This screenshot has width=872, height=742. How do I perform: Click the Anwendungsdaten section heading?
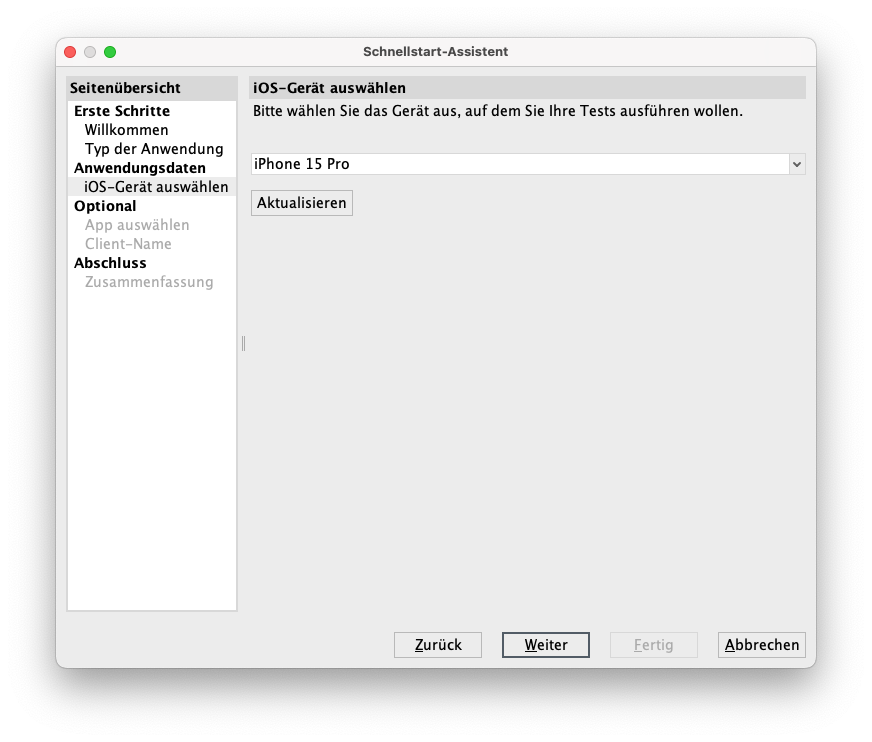140,167
